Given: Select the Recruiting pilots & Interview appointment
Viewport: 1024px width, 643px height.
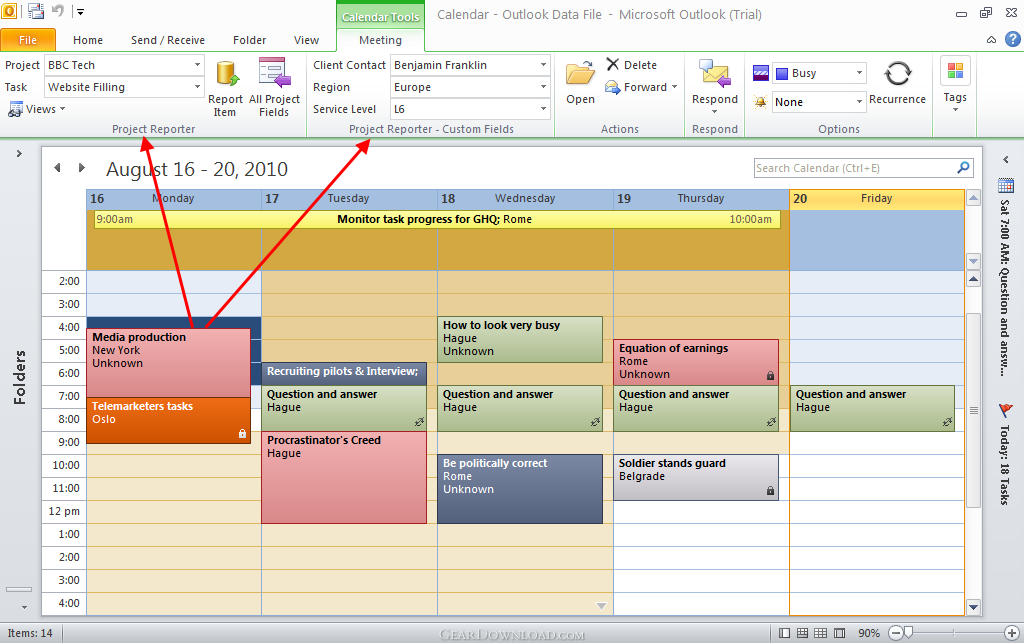Looking at the screenshot, I should (344, 372).
